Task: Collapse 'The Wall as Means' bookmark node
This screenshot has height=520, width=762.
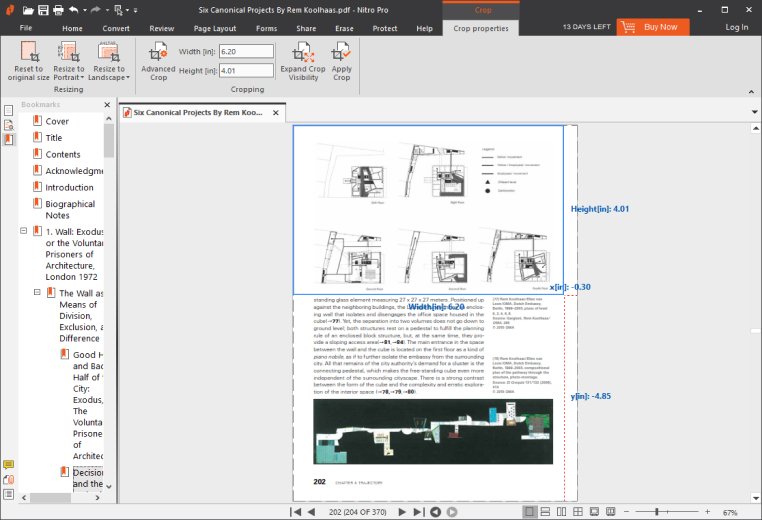Action: click(x=37, y=292)
